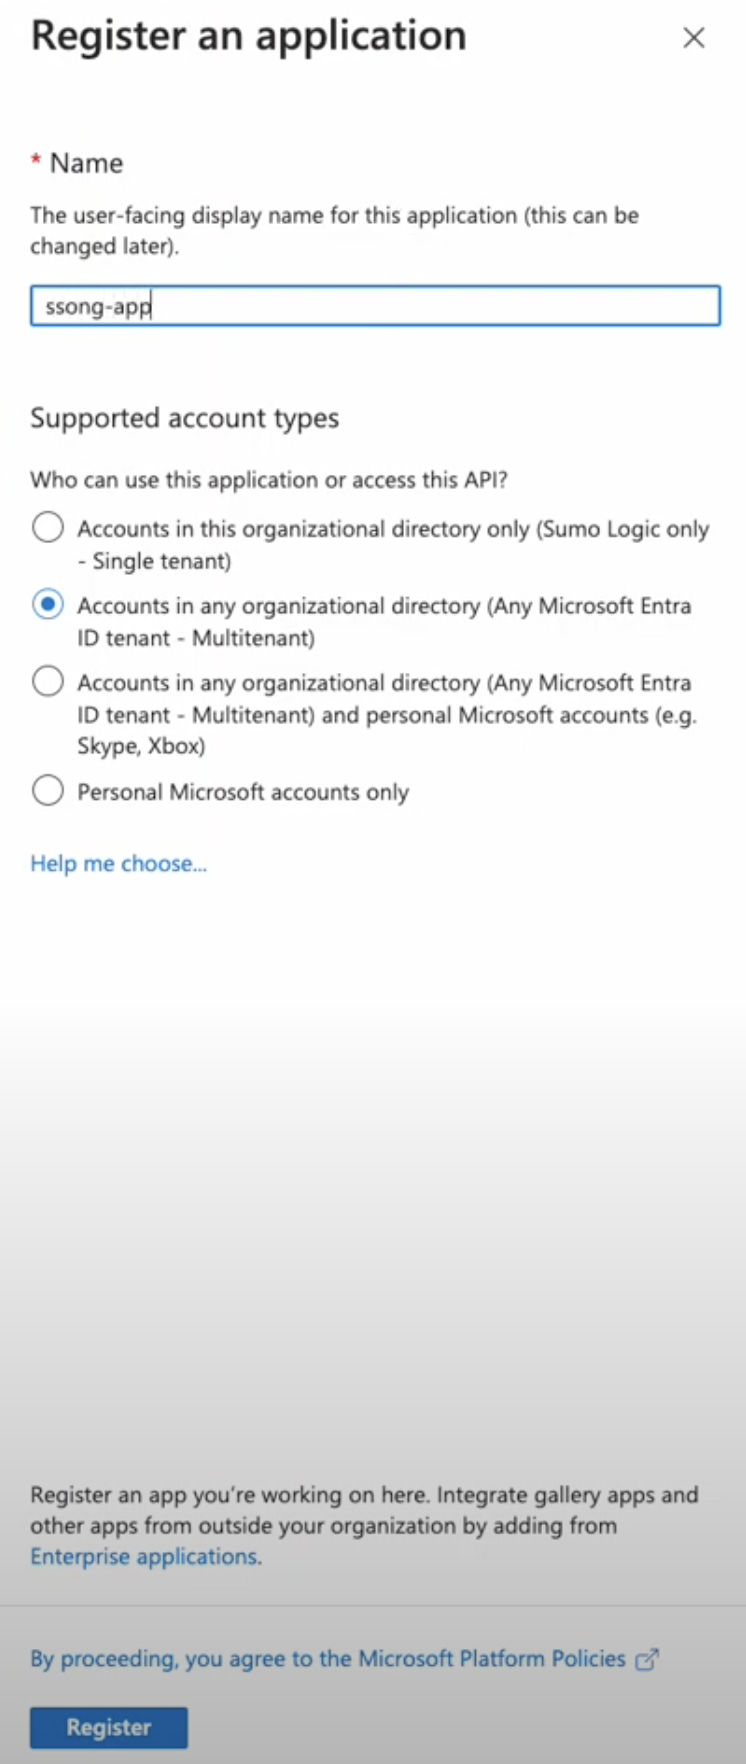Close the Register an application panel
The width and height of the screenshot is (746, 1764).
[693, 38]
